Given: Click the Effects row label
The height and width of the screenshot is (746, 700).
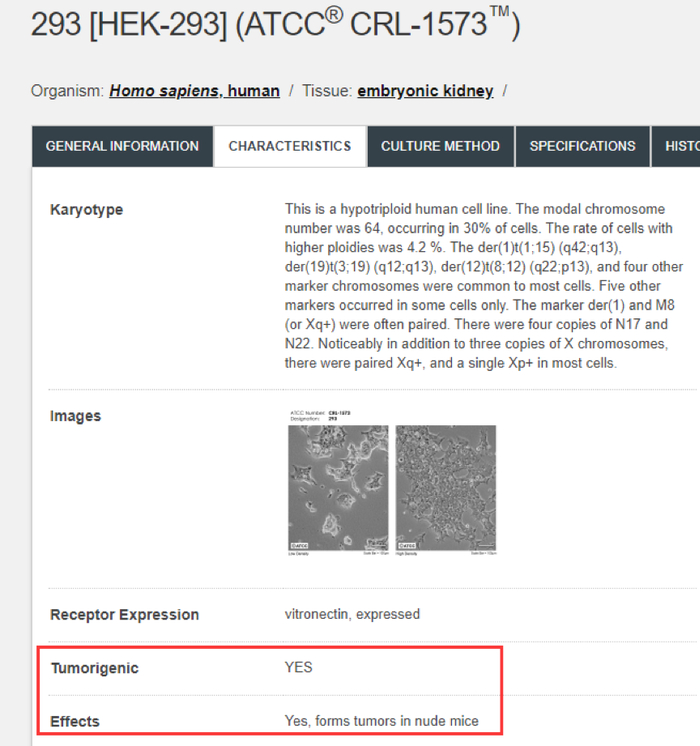Looking at the screenshot, I should (75, 721).
